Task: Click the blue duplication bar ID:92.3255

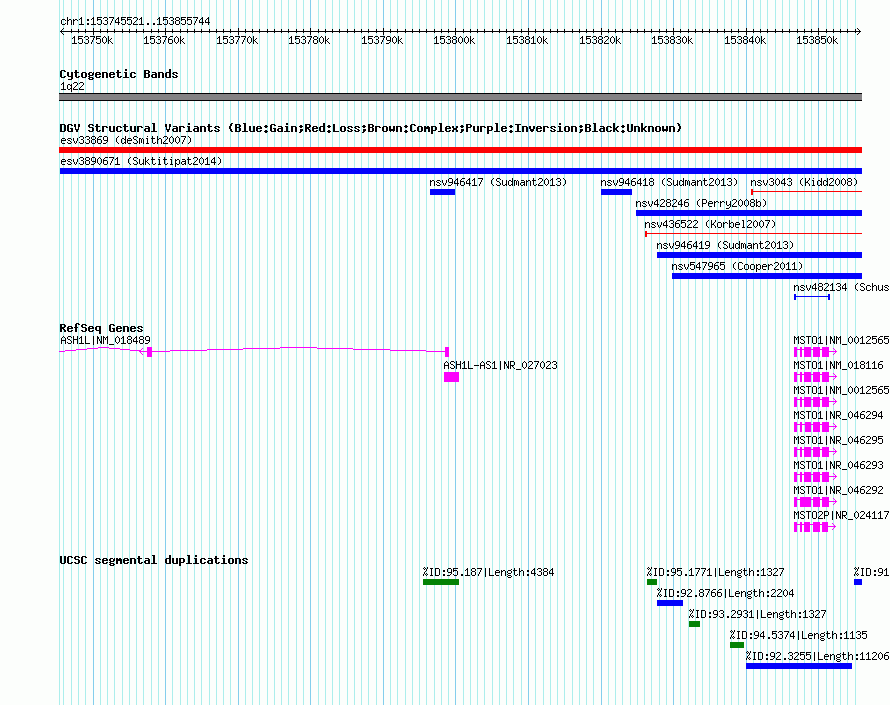Action: pyautogui.click(x=799, y=666)
